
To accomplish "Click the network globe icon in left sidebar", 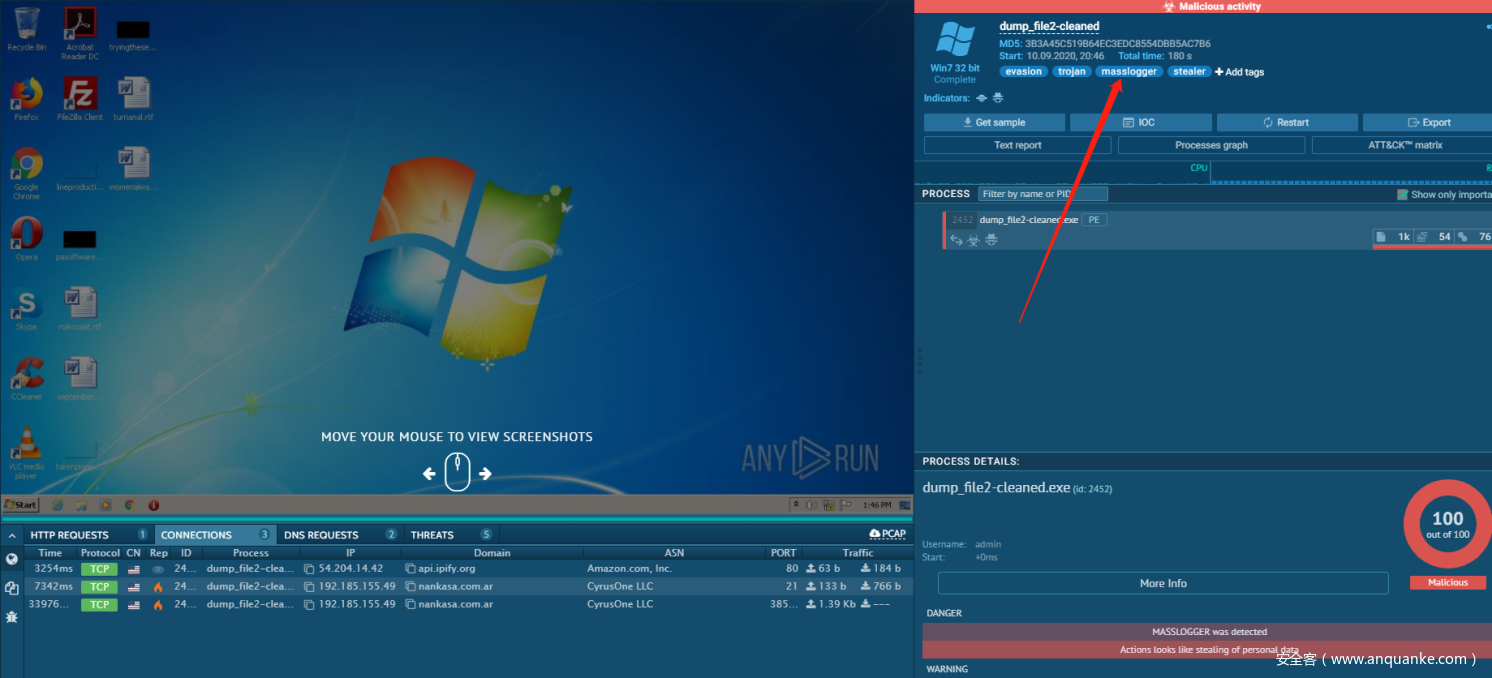I will 12,559.
